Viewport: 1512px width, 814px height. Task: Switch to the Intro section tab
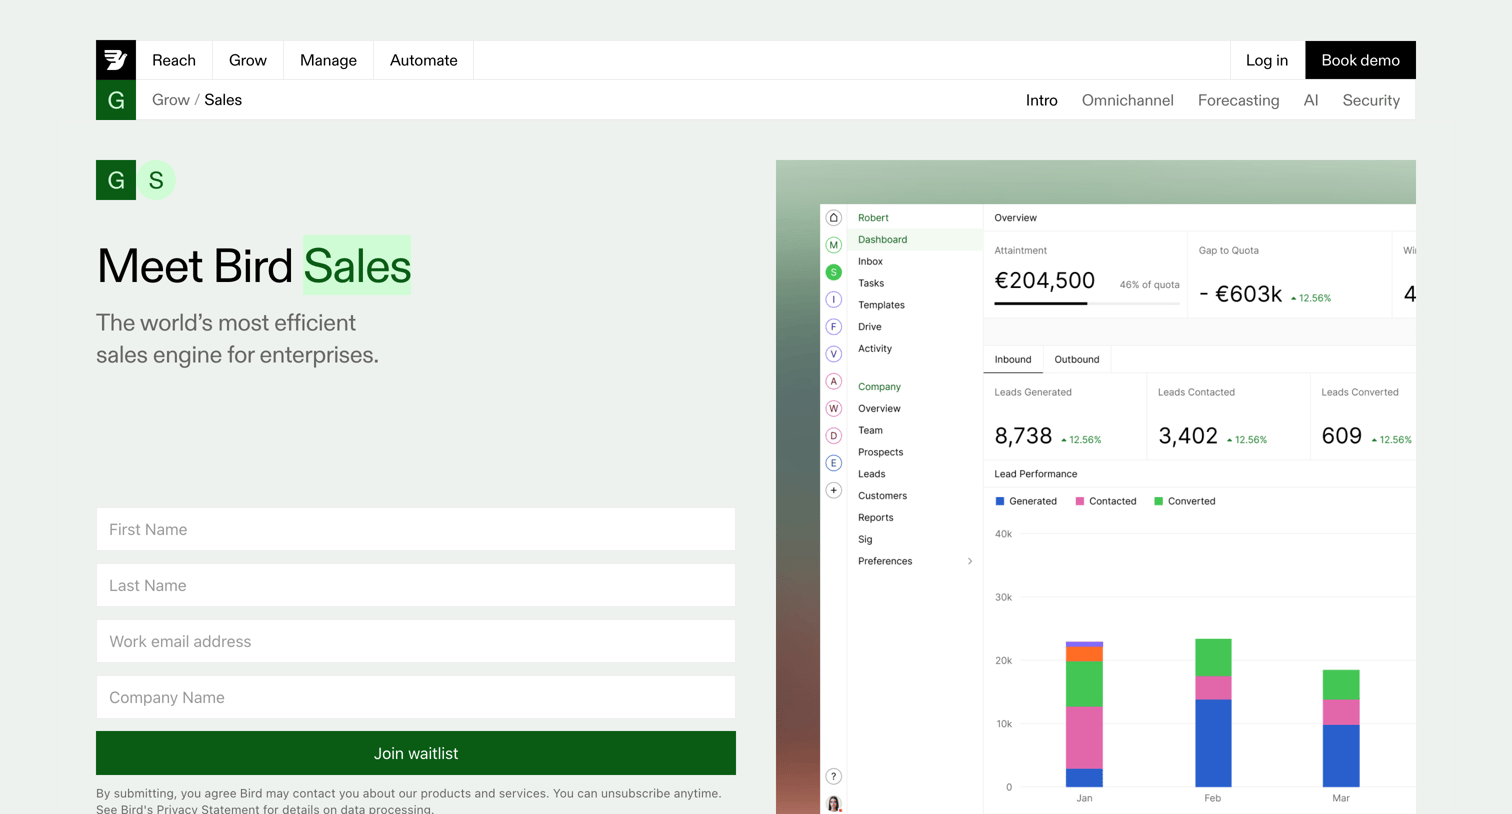1042,100
